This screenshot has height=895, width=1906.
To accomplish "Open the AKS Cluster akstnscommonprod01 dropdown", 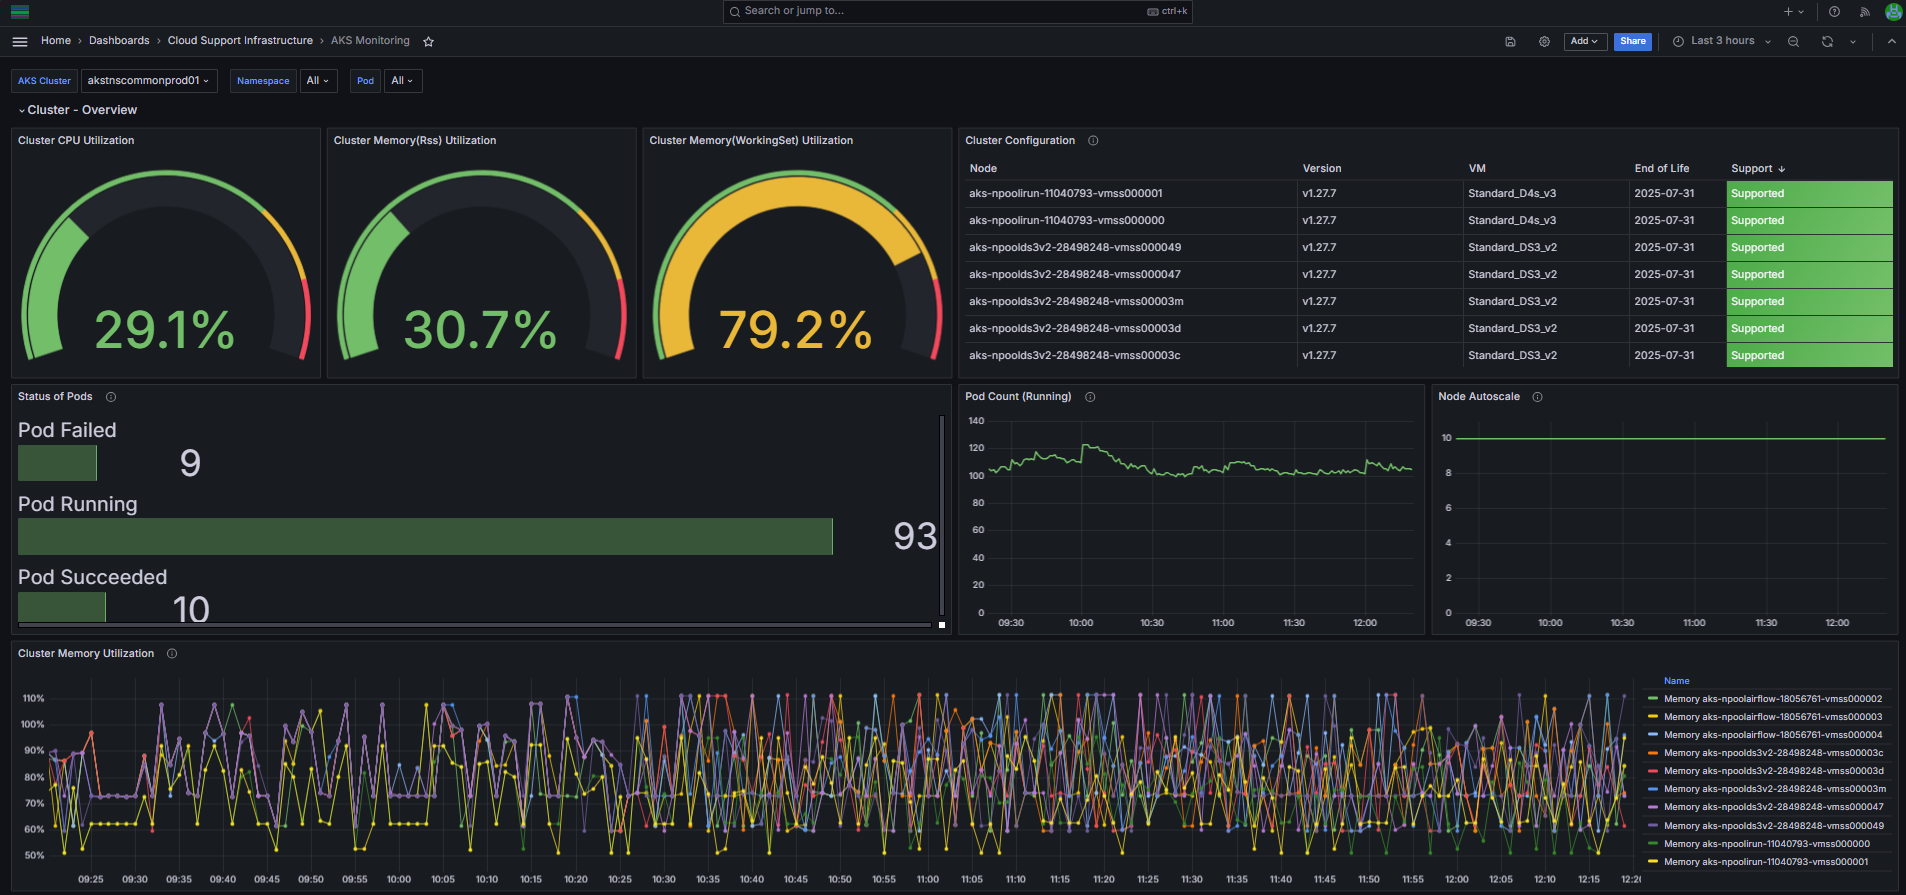I will [x=148, y=81].
